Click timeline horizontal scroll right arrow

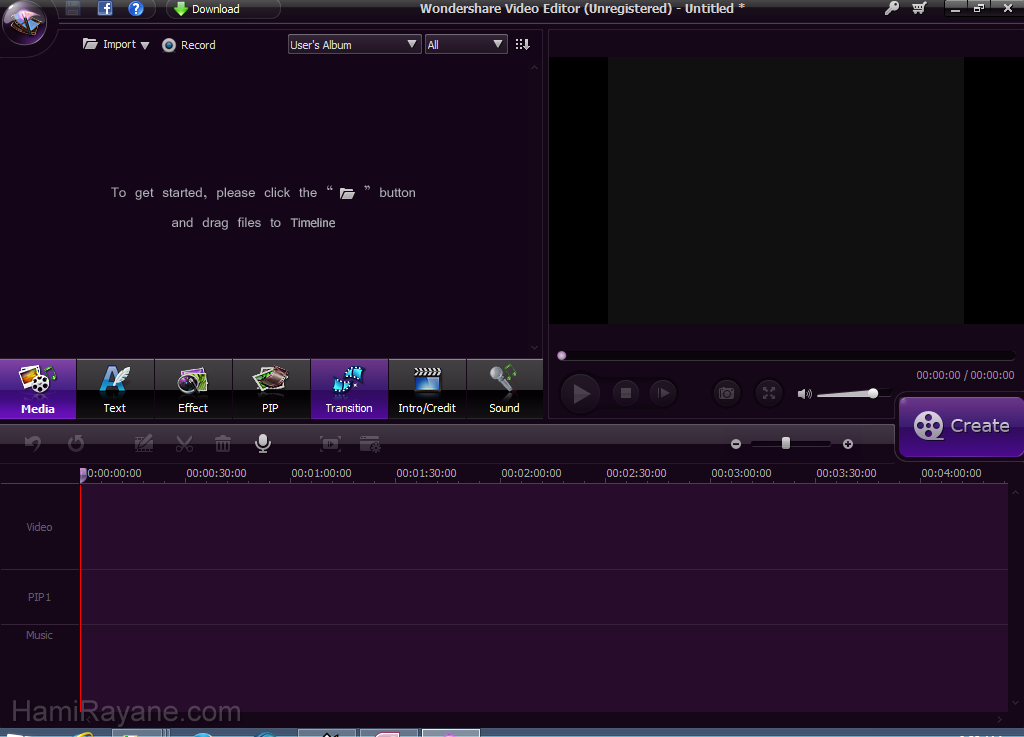coord(1000,719)
